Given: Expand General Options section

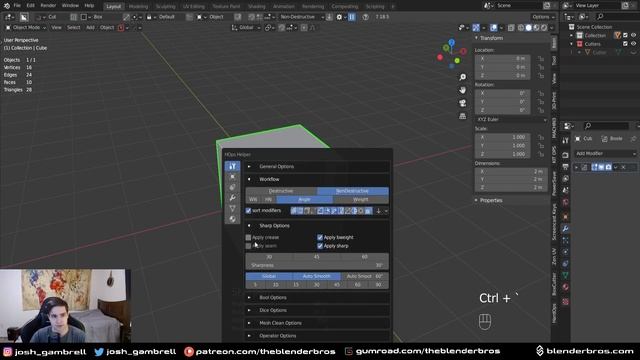Looking at the screenshot, I should tap(317, 167).
